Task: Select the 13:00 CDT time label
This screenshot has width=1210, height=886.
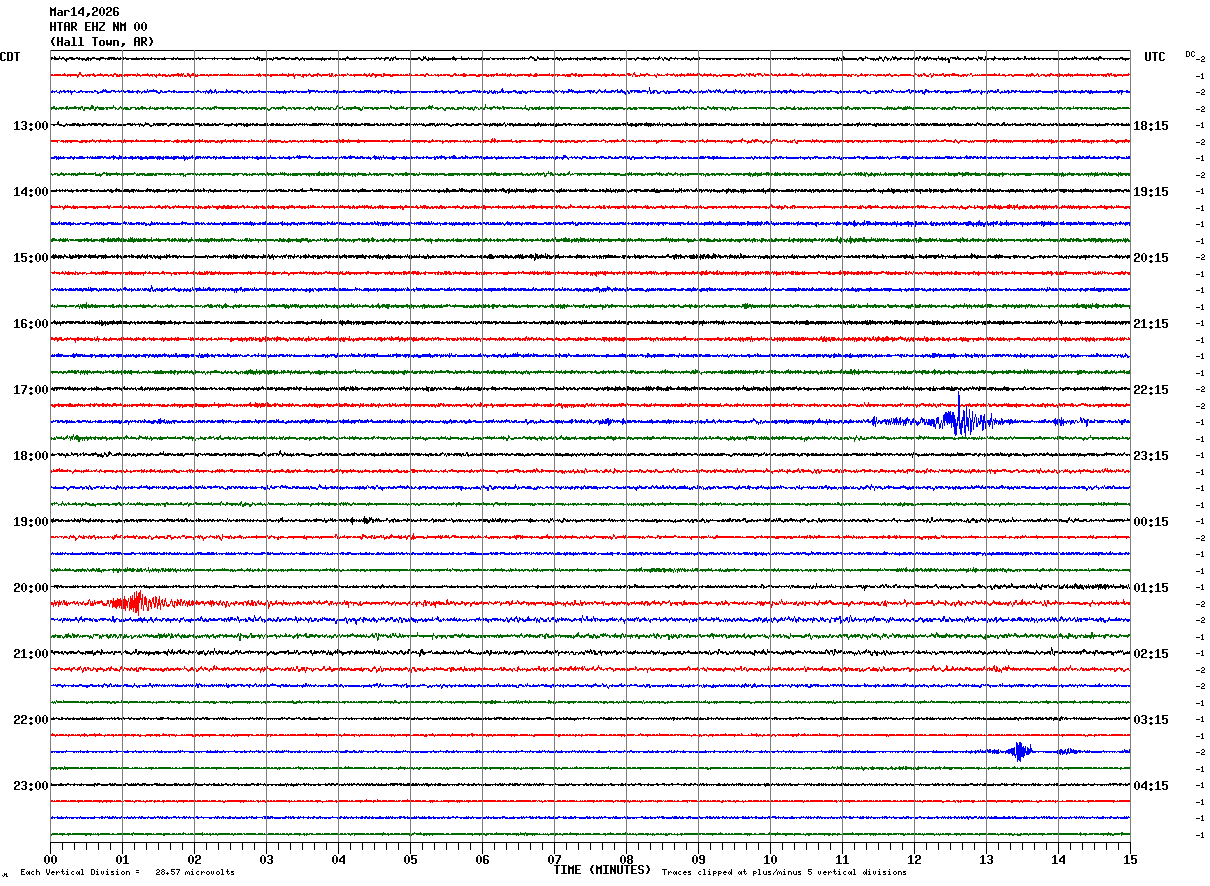Action: coord(31,126)
